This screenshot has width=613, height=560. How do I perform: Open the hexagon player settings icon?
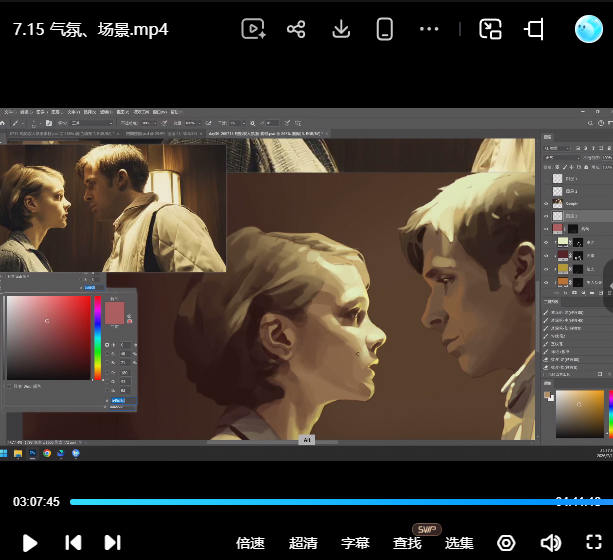506,543
